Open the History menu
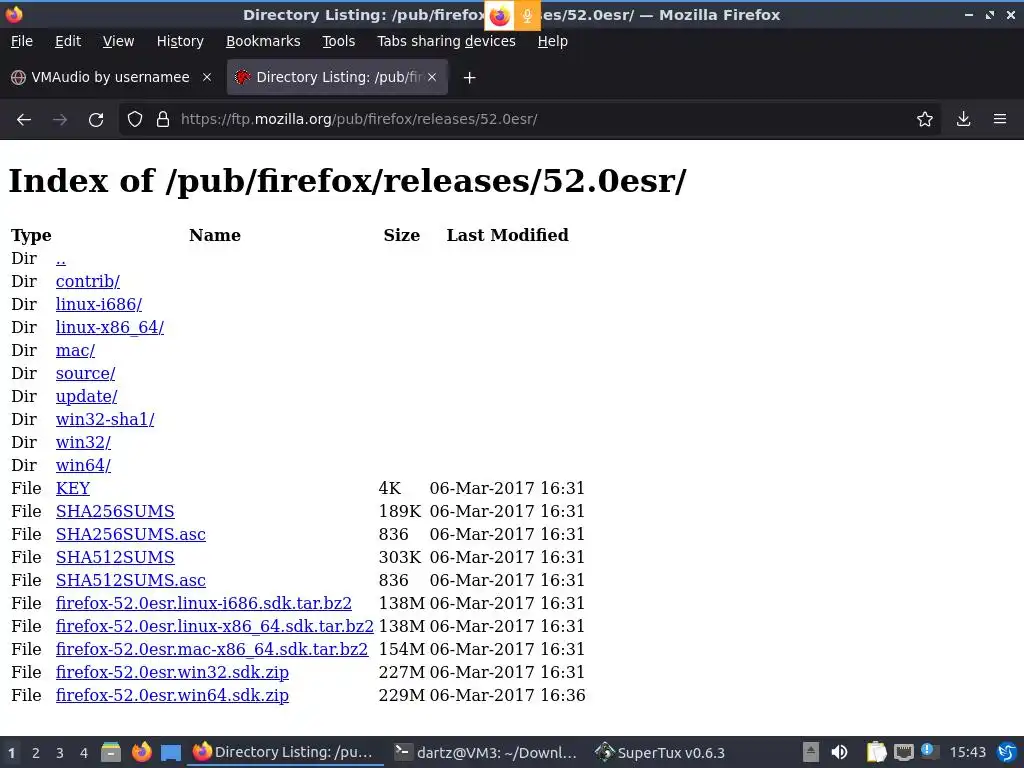The height and width of the screenshot is (768, 1024). pos(180,41)
